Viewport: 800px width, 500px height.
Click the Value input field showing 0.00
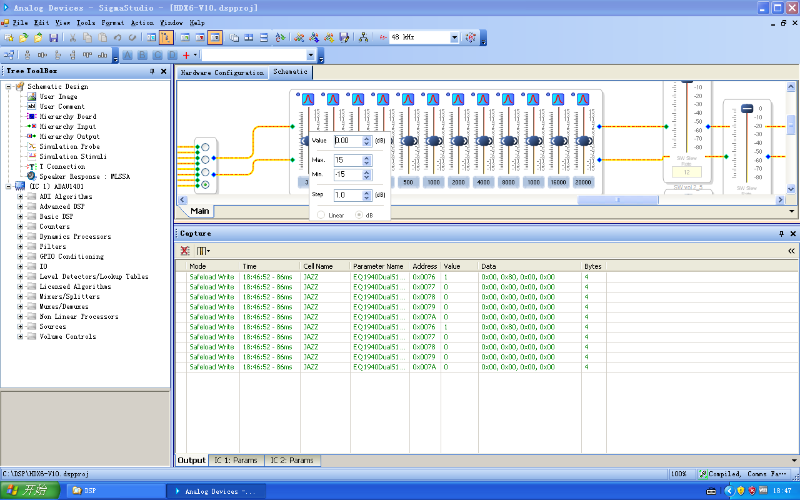pos(348,140)
